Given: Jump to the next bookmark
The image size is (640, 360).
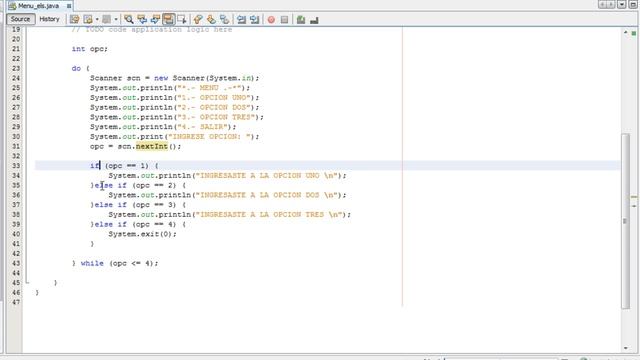Looking at the screenshot, I should point(211,19).
